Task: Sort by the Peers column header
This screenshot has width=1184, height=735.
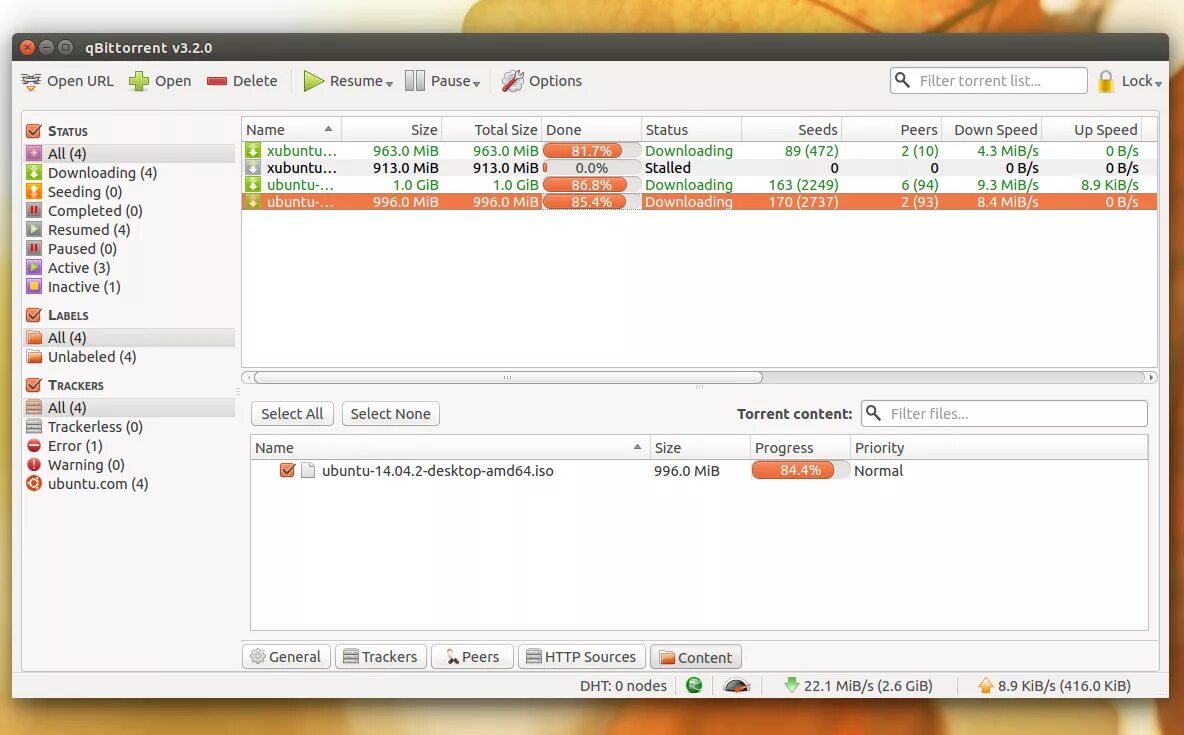Action: [891, 130]
